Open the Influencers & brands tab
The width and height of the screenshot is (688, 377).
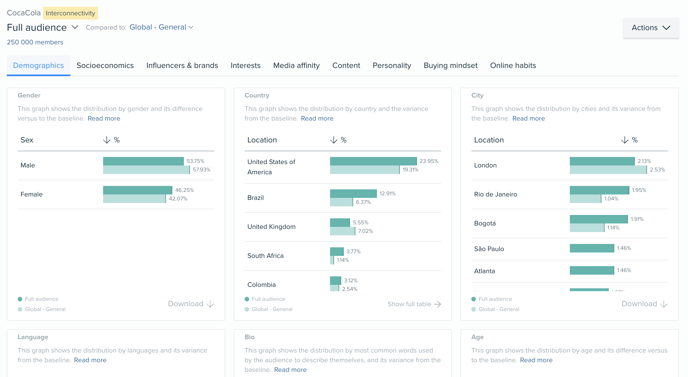tap(182, 65)
